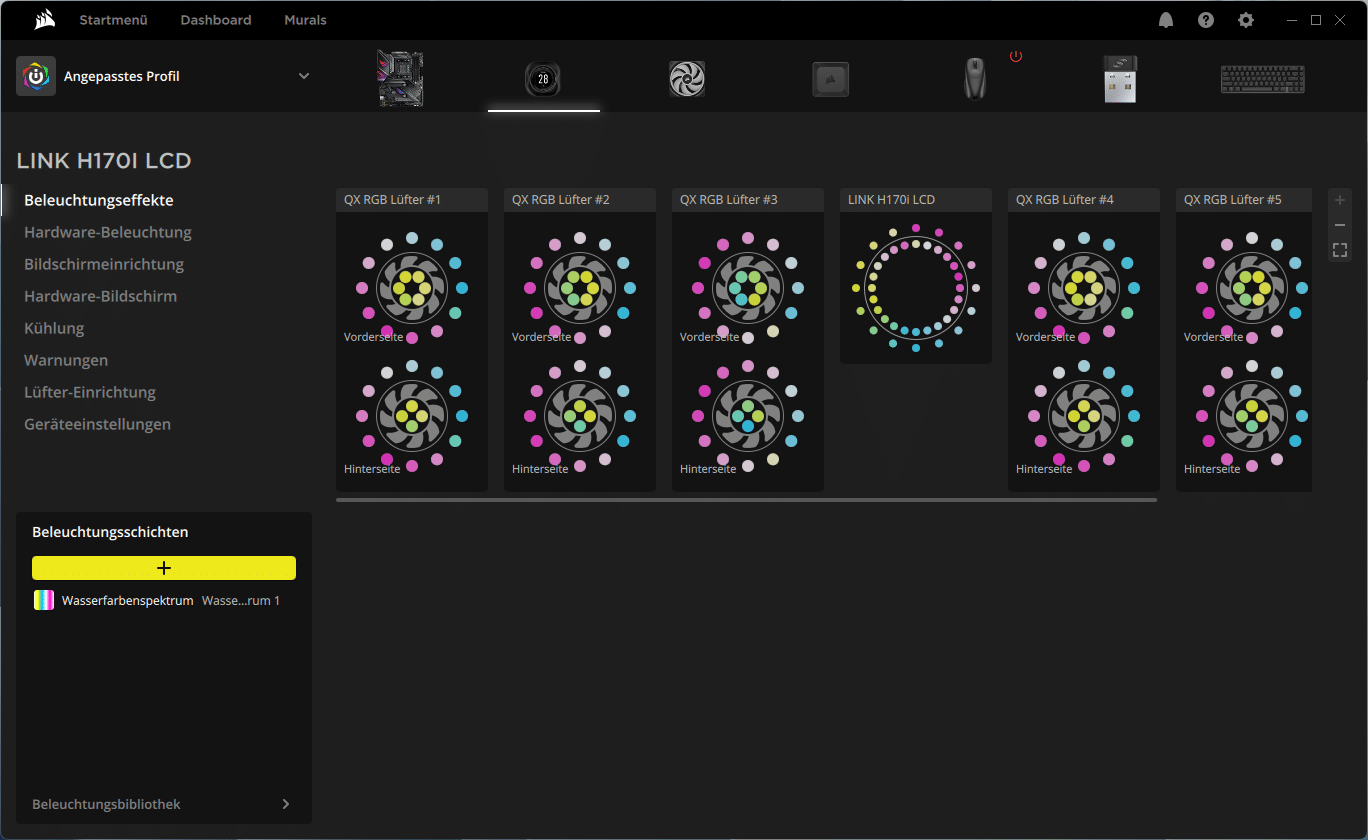Open the USB wireless receiver device
1368x840 pixels.
[x=1119, y=79]
